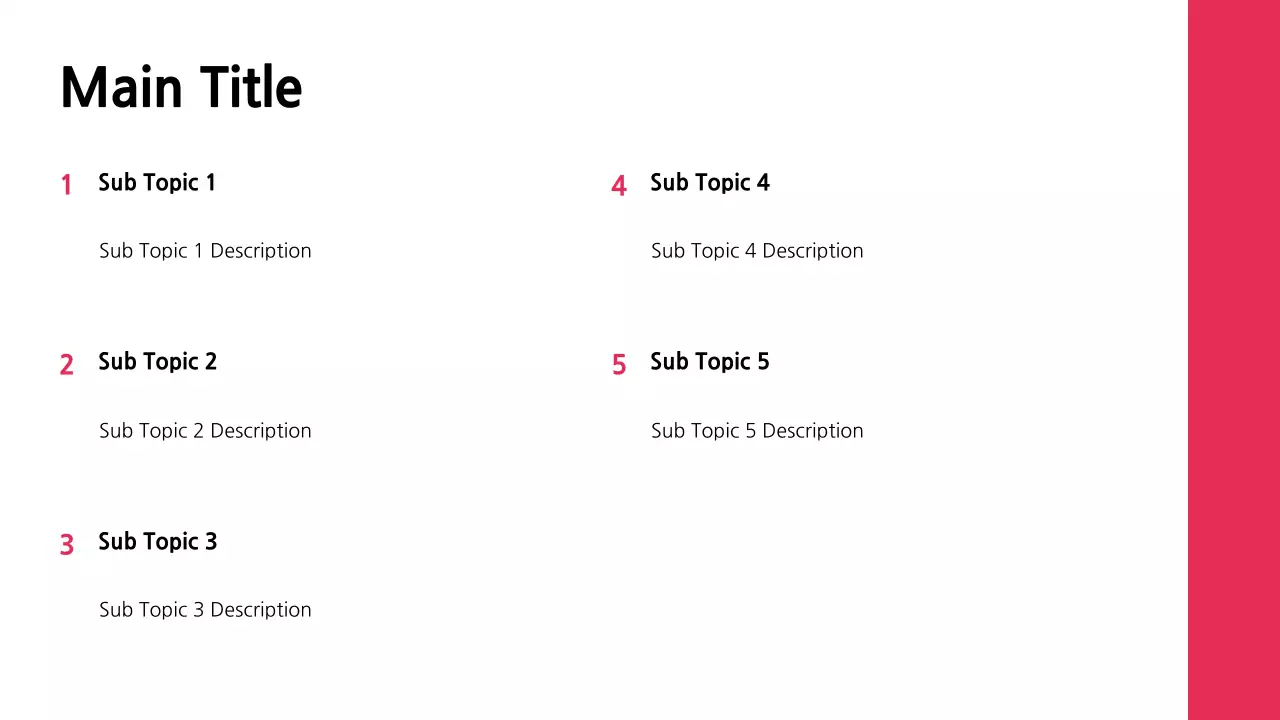Viewport: 1280px width, 720px height.
Task: Select the pink number 1 marker
Action: coord(66,185)
